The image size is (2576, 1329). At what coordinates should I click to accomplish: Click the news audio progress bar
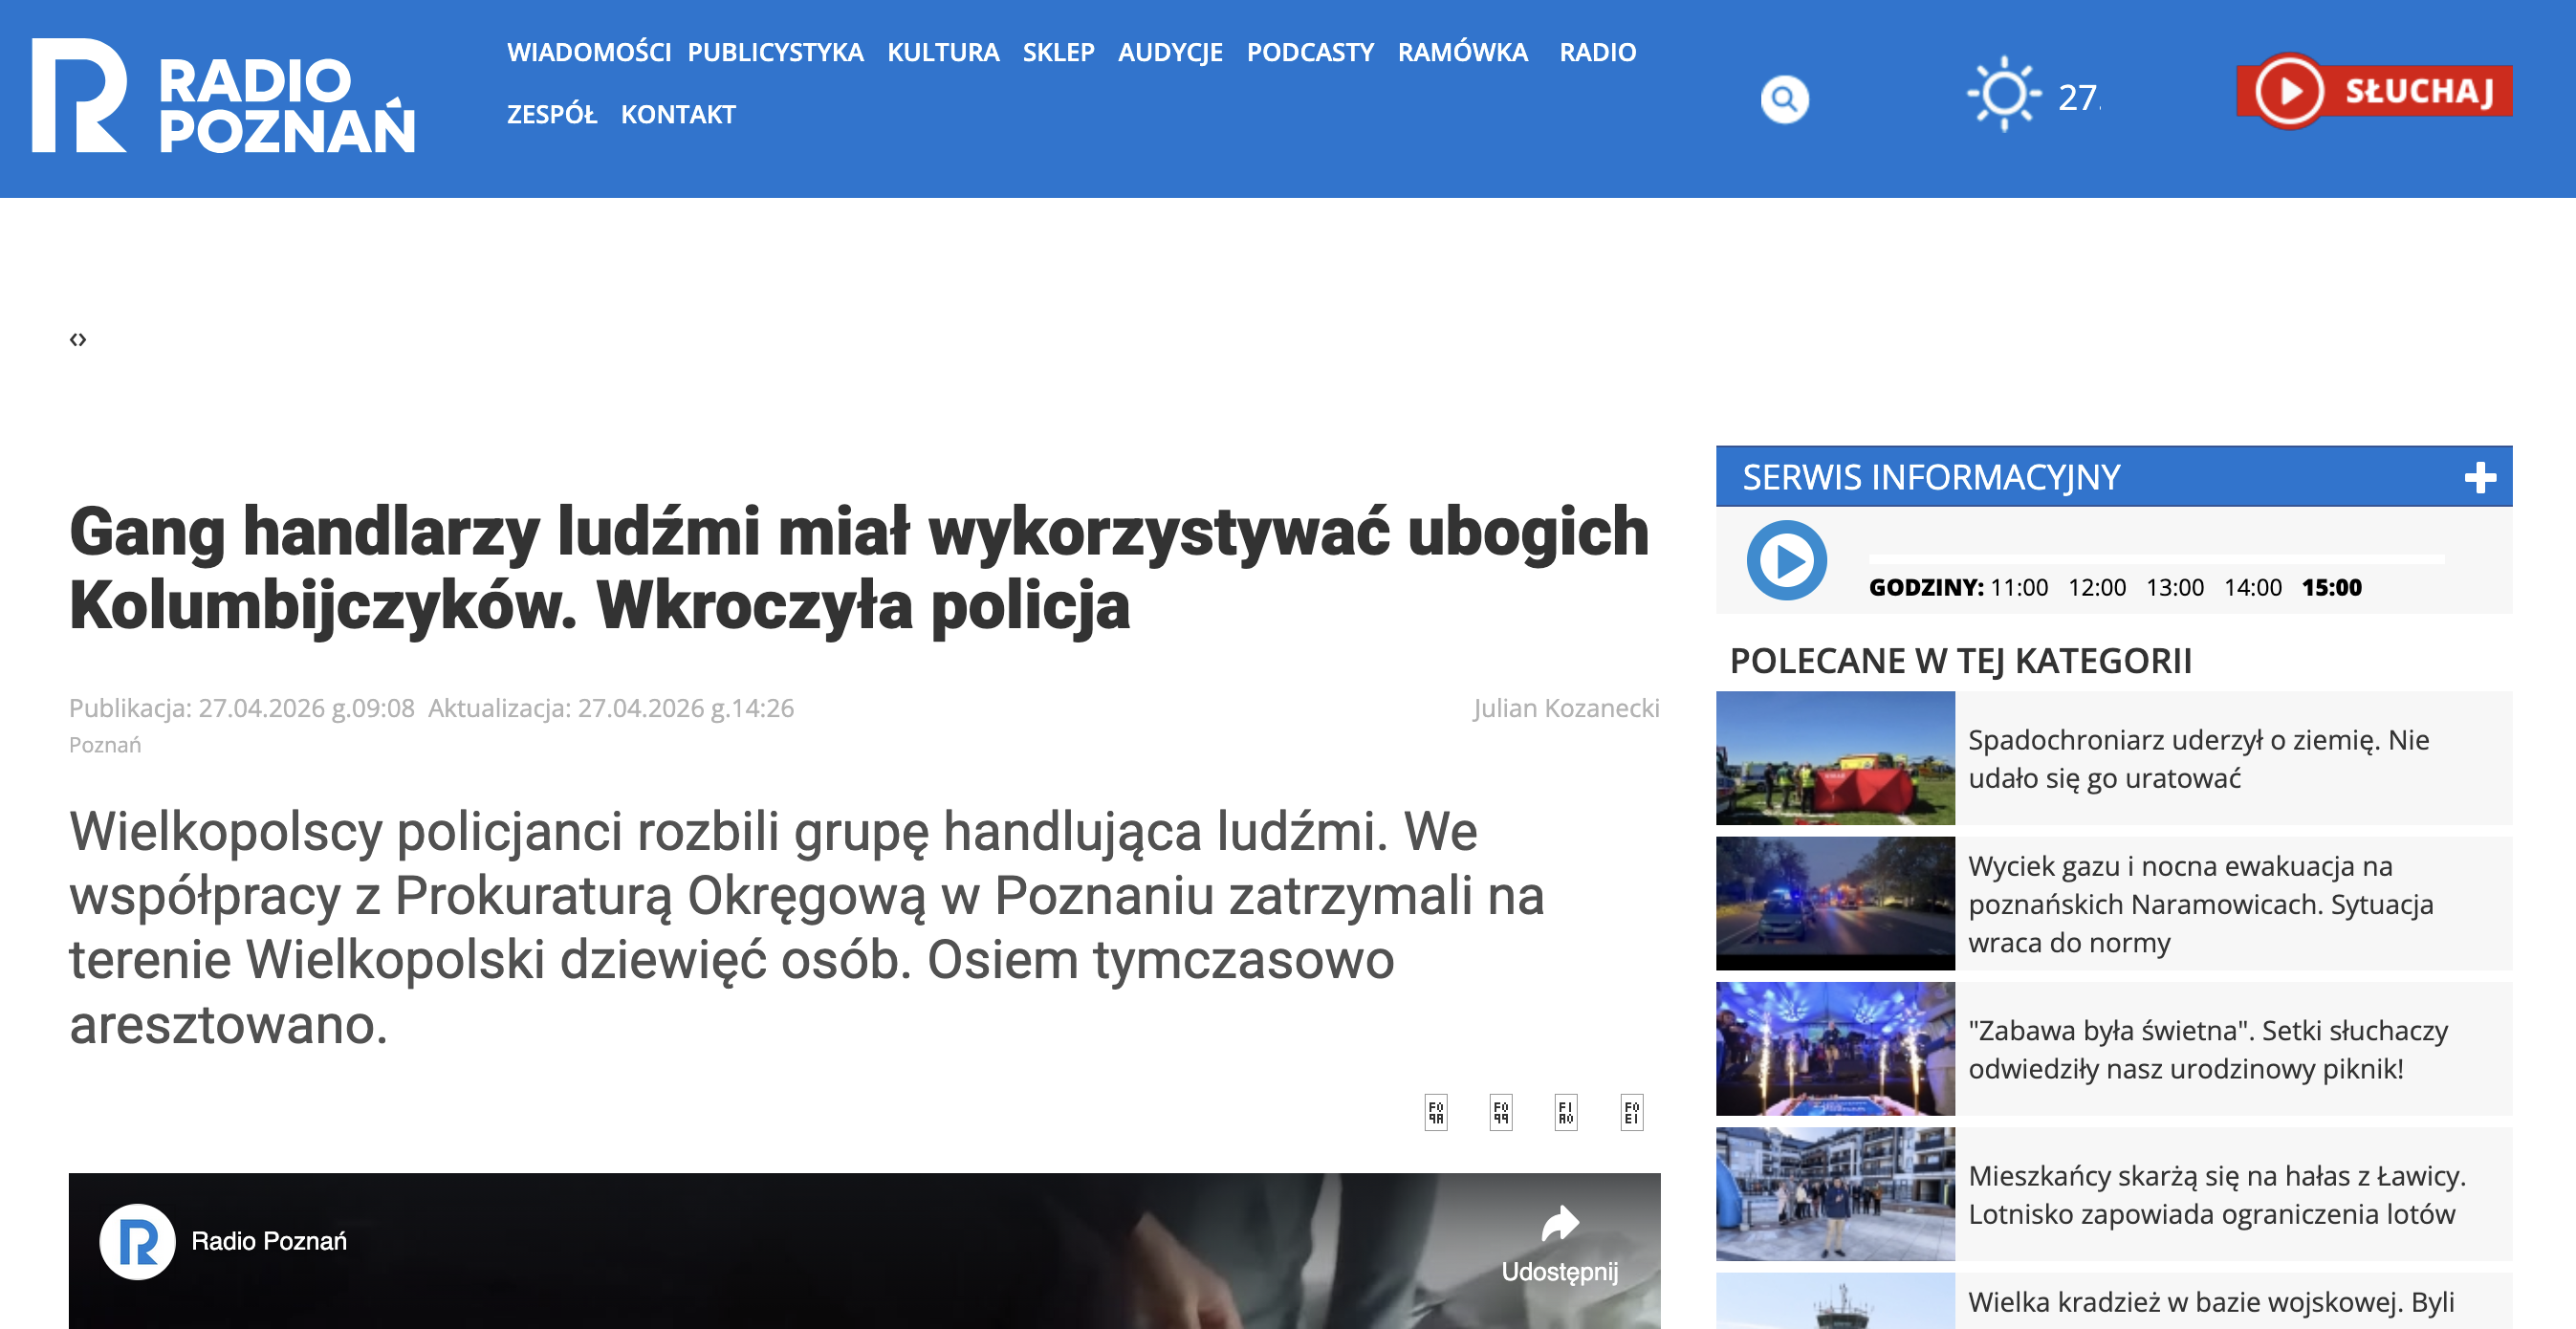2156,559
